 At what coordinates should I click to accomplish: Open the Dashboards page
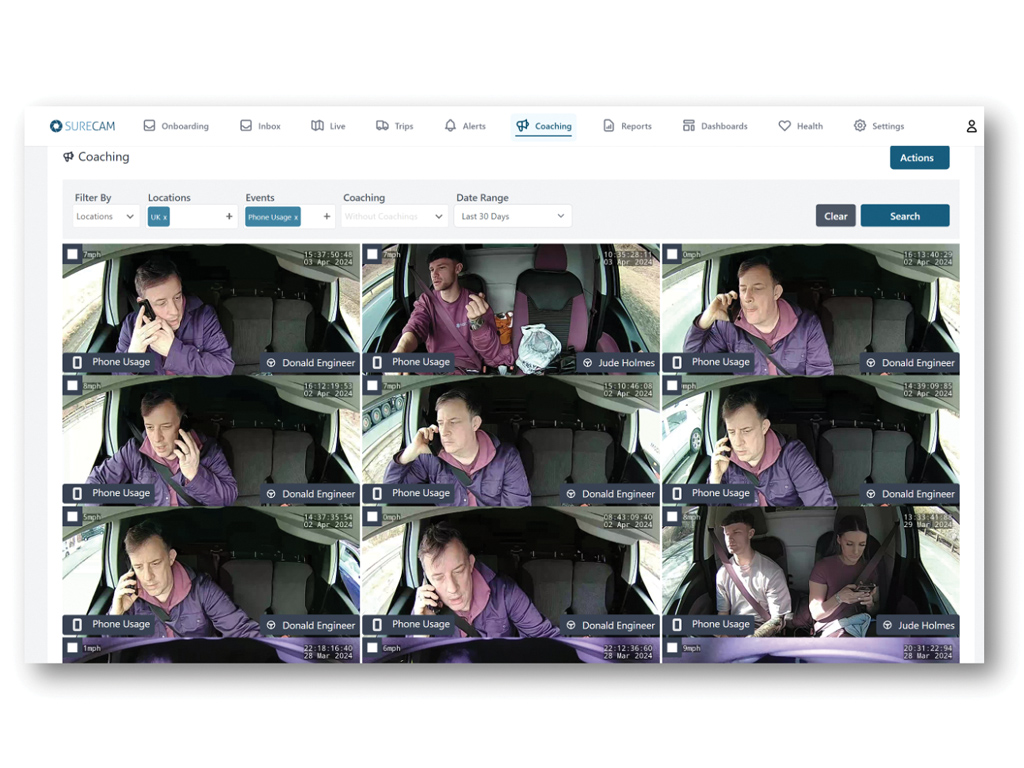[x=716, y=126]
